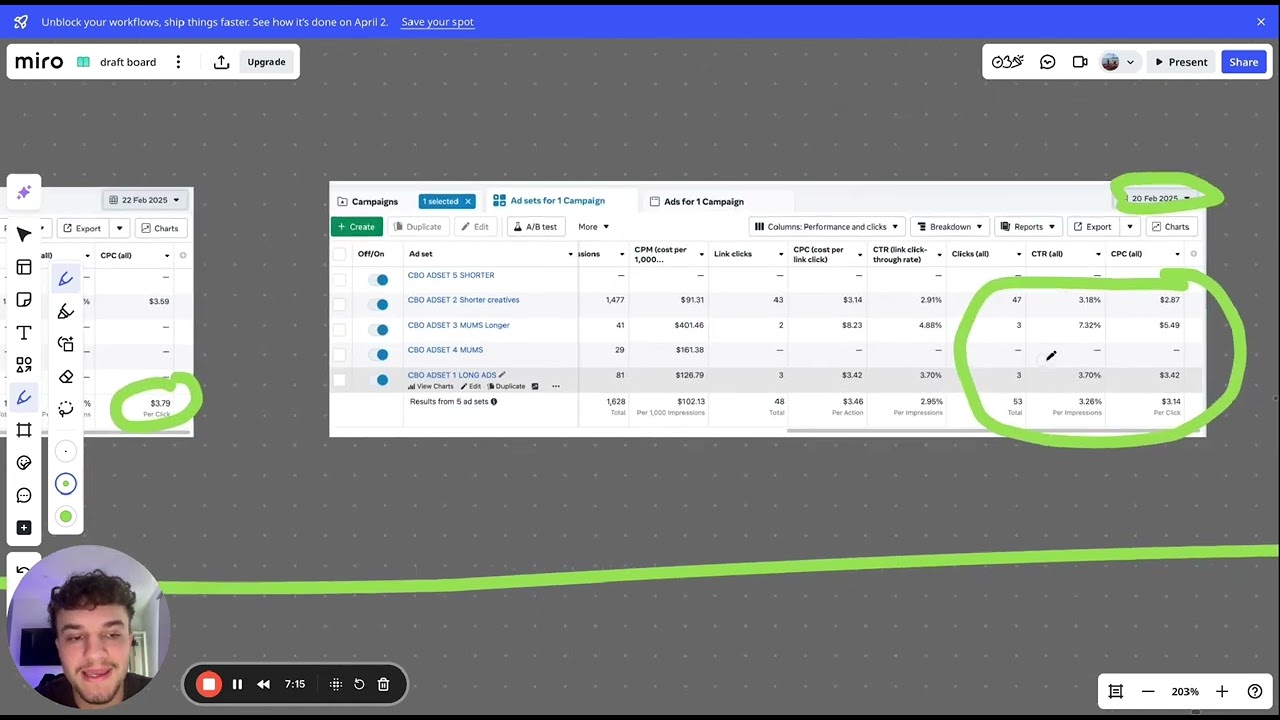Open the Columns: Performance and clicks dropdown
The height and width of the screenshot is (720, 1280).
click(x=826, y=227)
